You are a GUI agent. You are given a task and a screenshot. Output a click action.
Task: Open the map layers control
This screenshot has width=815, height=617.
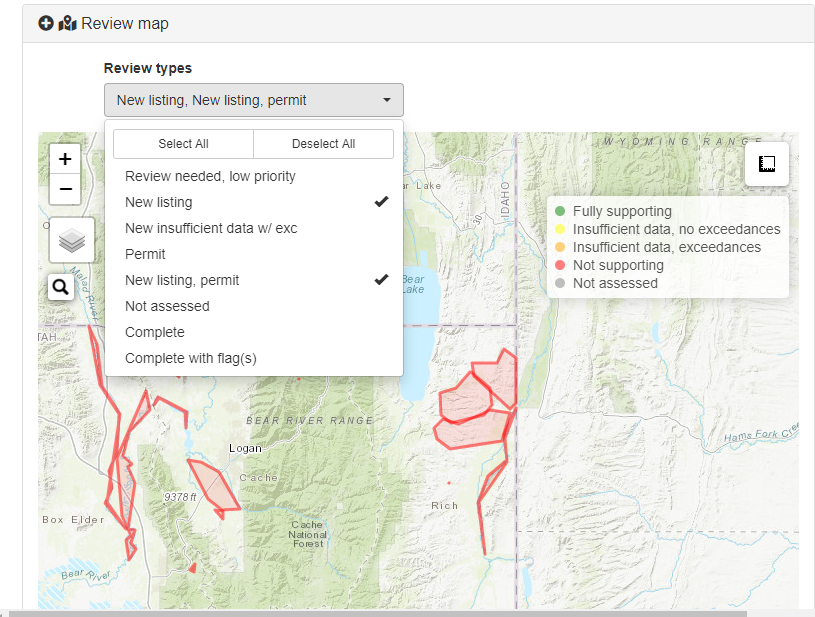[x=71, y=240]
